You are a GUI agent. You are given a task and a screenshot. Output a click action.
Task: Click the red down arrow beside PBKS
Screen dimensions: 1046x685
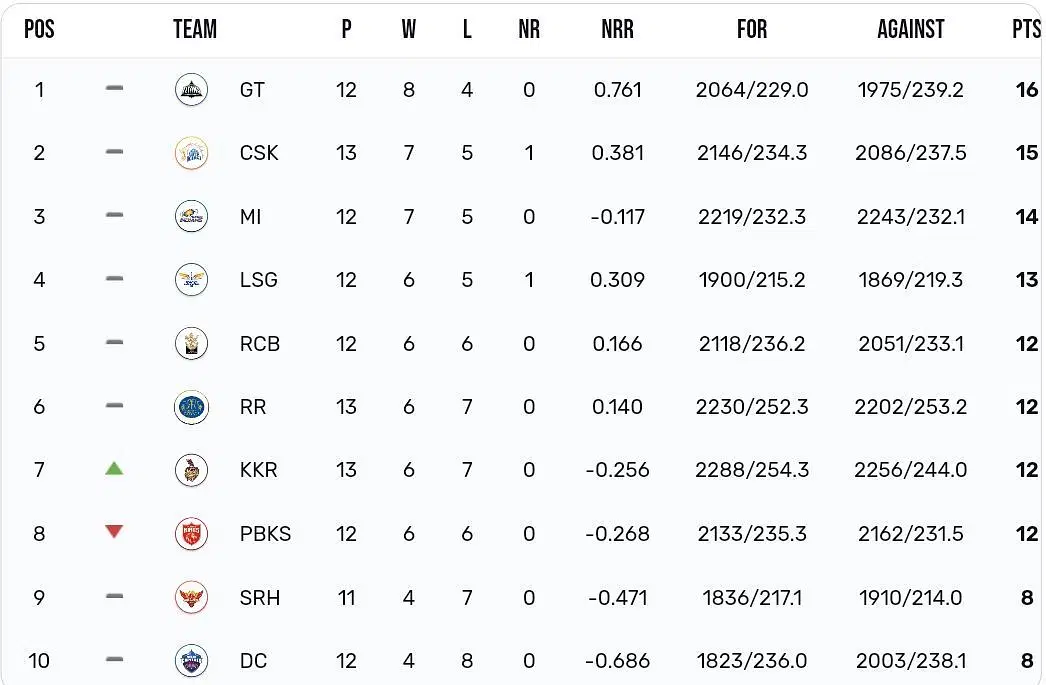(114, 532)
